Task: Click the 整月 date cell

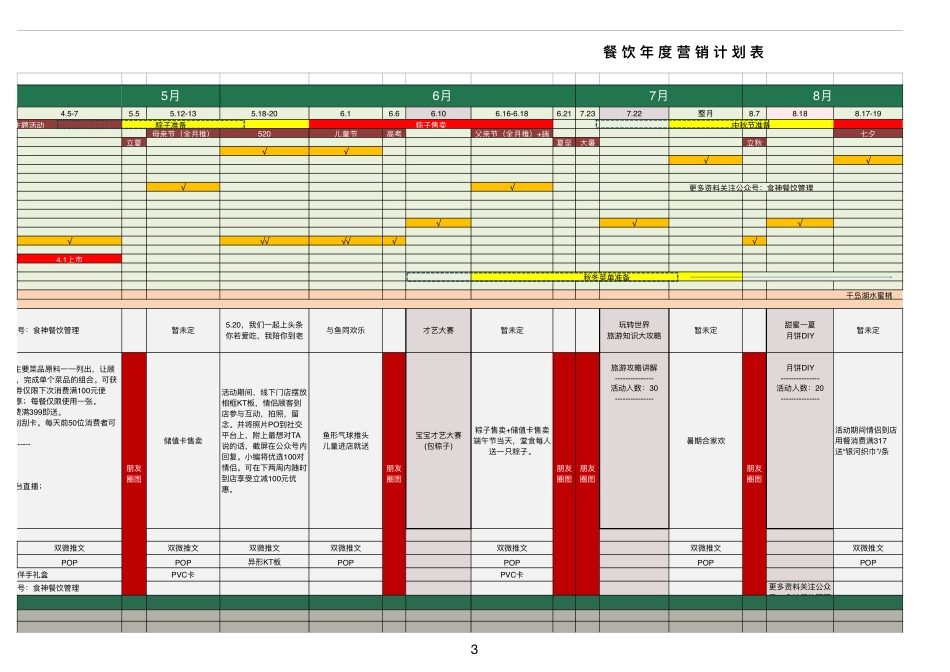Action: point(705,113)
